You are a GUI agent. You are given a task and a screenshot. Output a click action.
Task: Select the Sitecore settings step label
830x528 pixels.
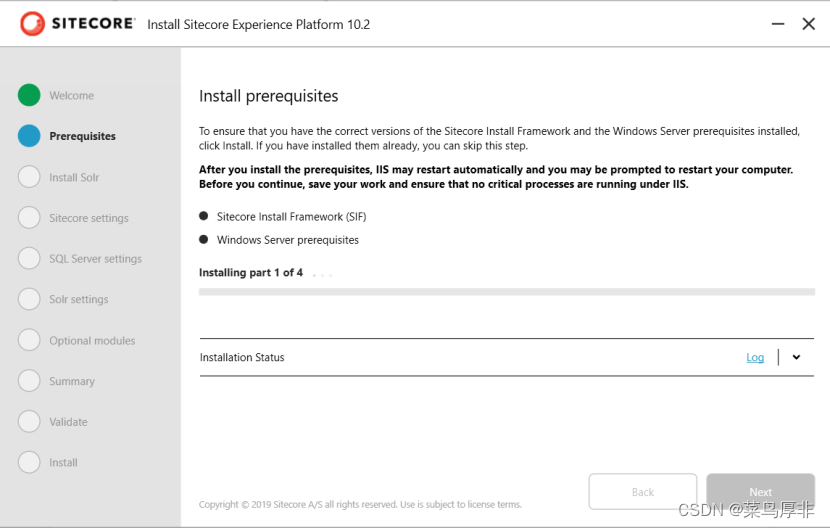click(x=89, y=218)
